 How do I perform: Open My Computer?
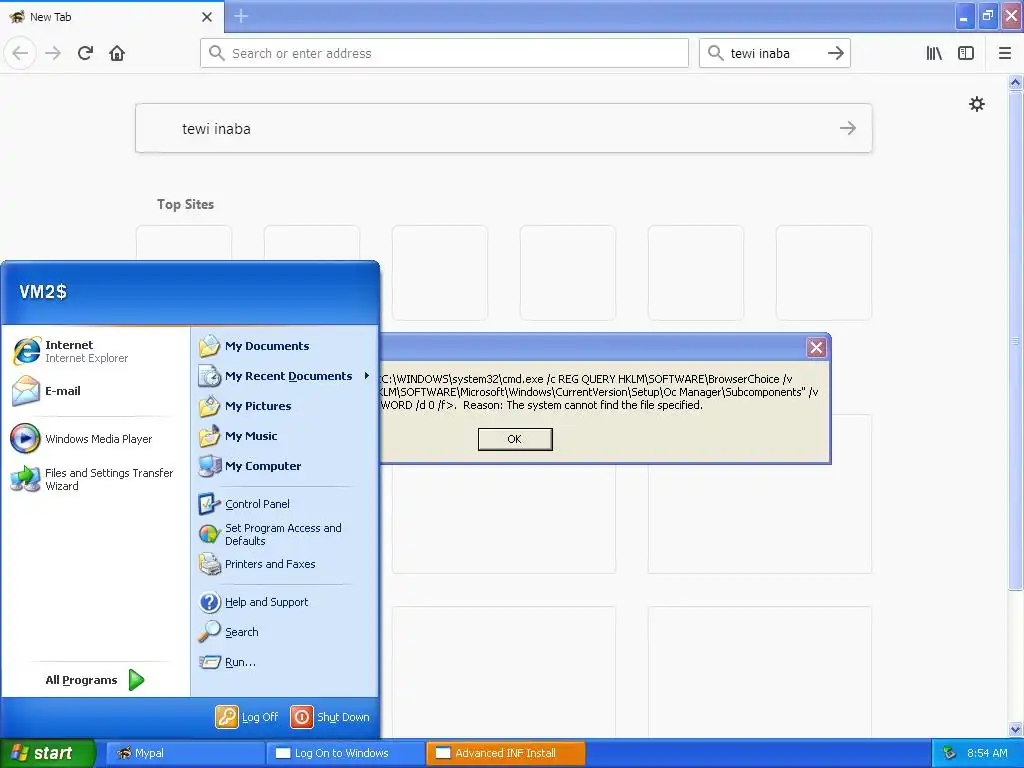pos(285,466)
